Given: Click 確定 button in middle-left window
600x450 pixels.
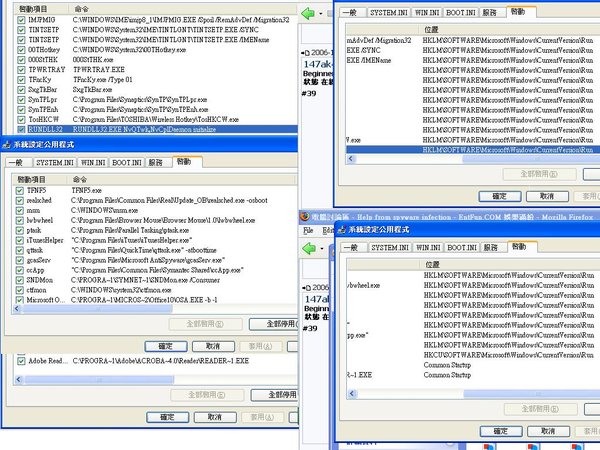Looking at the screenshot, I should 166,346.
